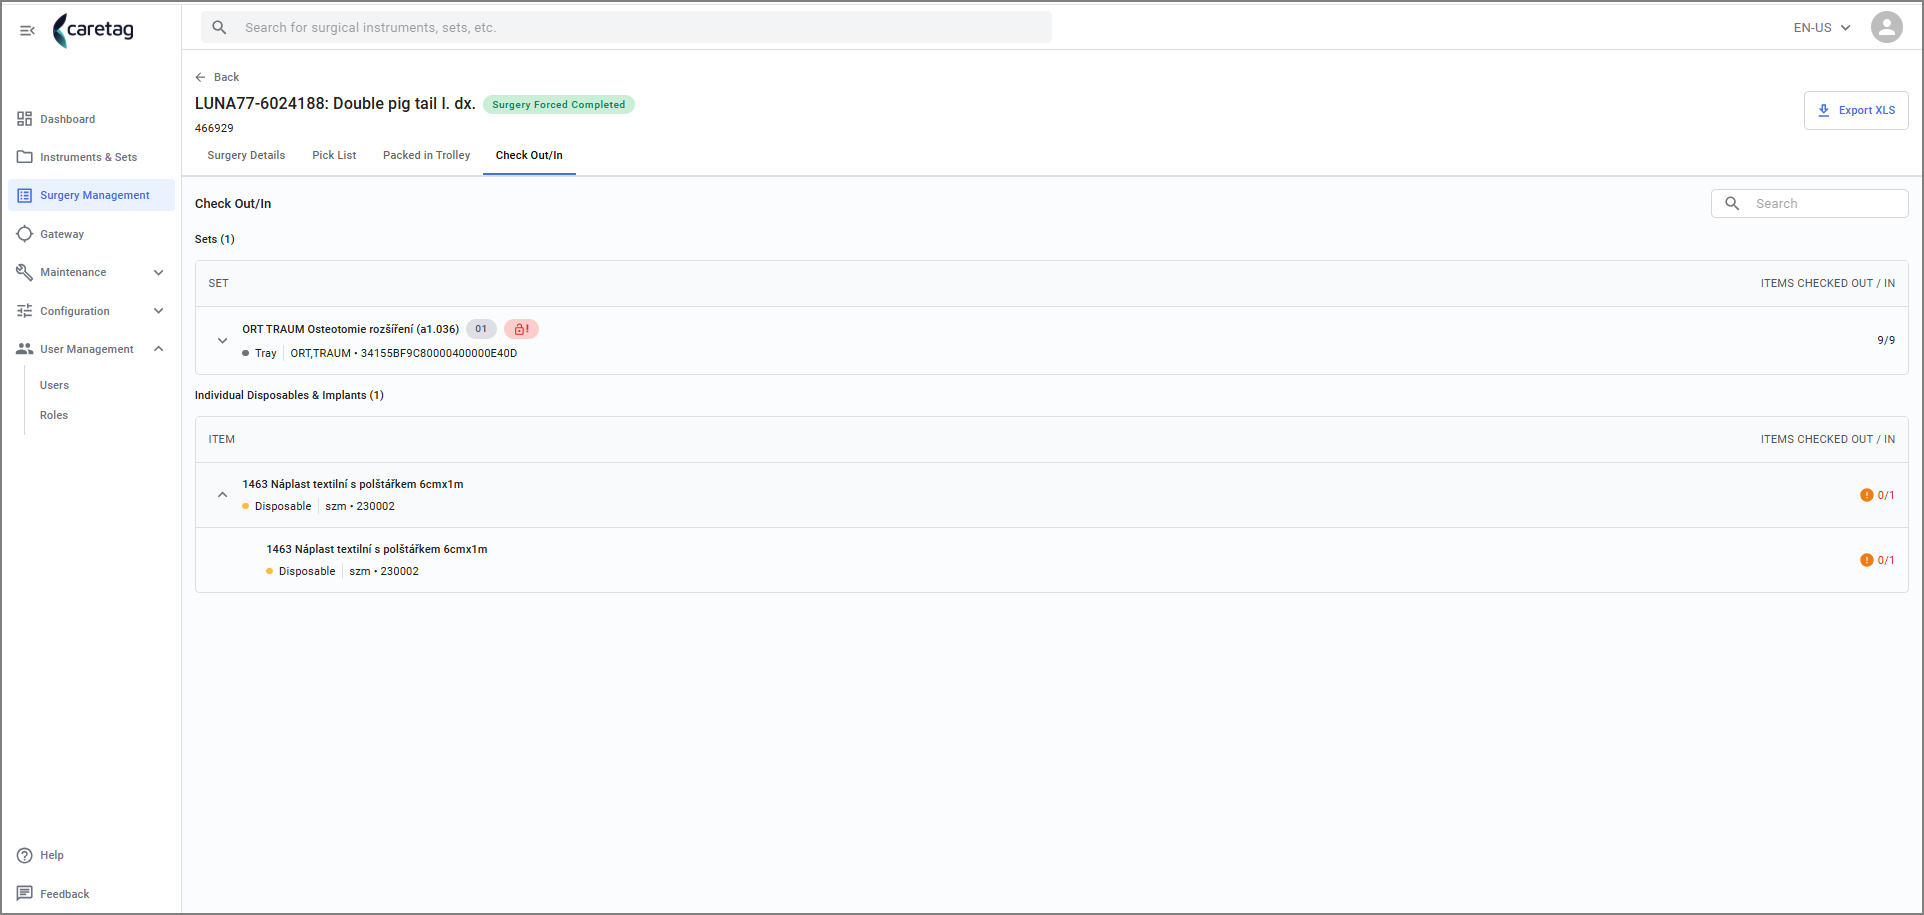
Task: Open the Feedback link
Action: [x=64, y=893]
